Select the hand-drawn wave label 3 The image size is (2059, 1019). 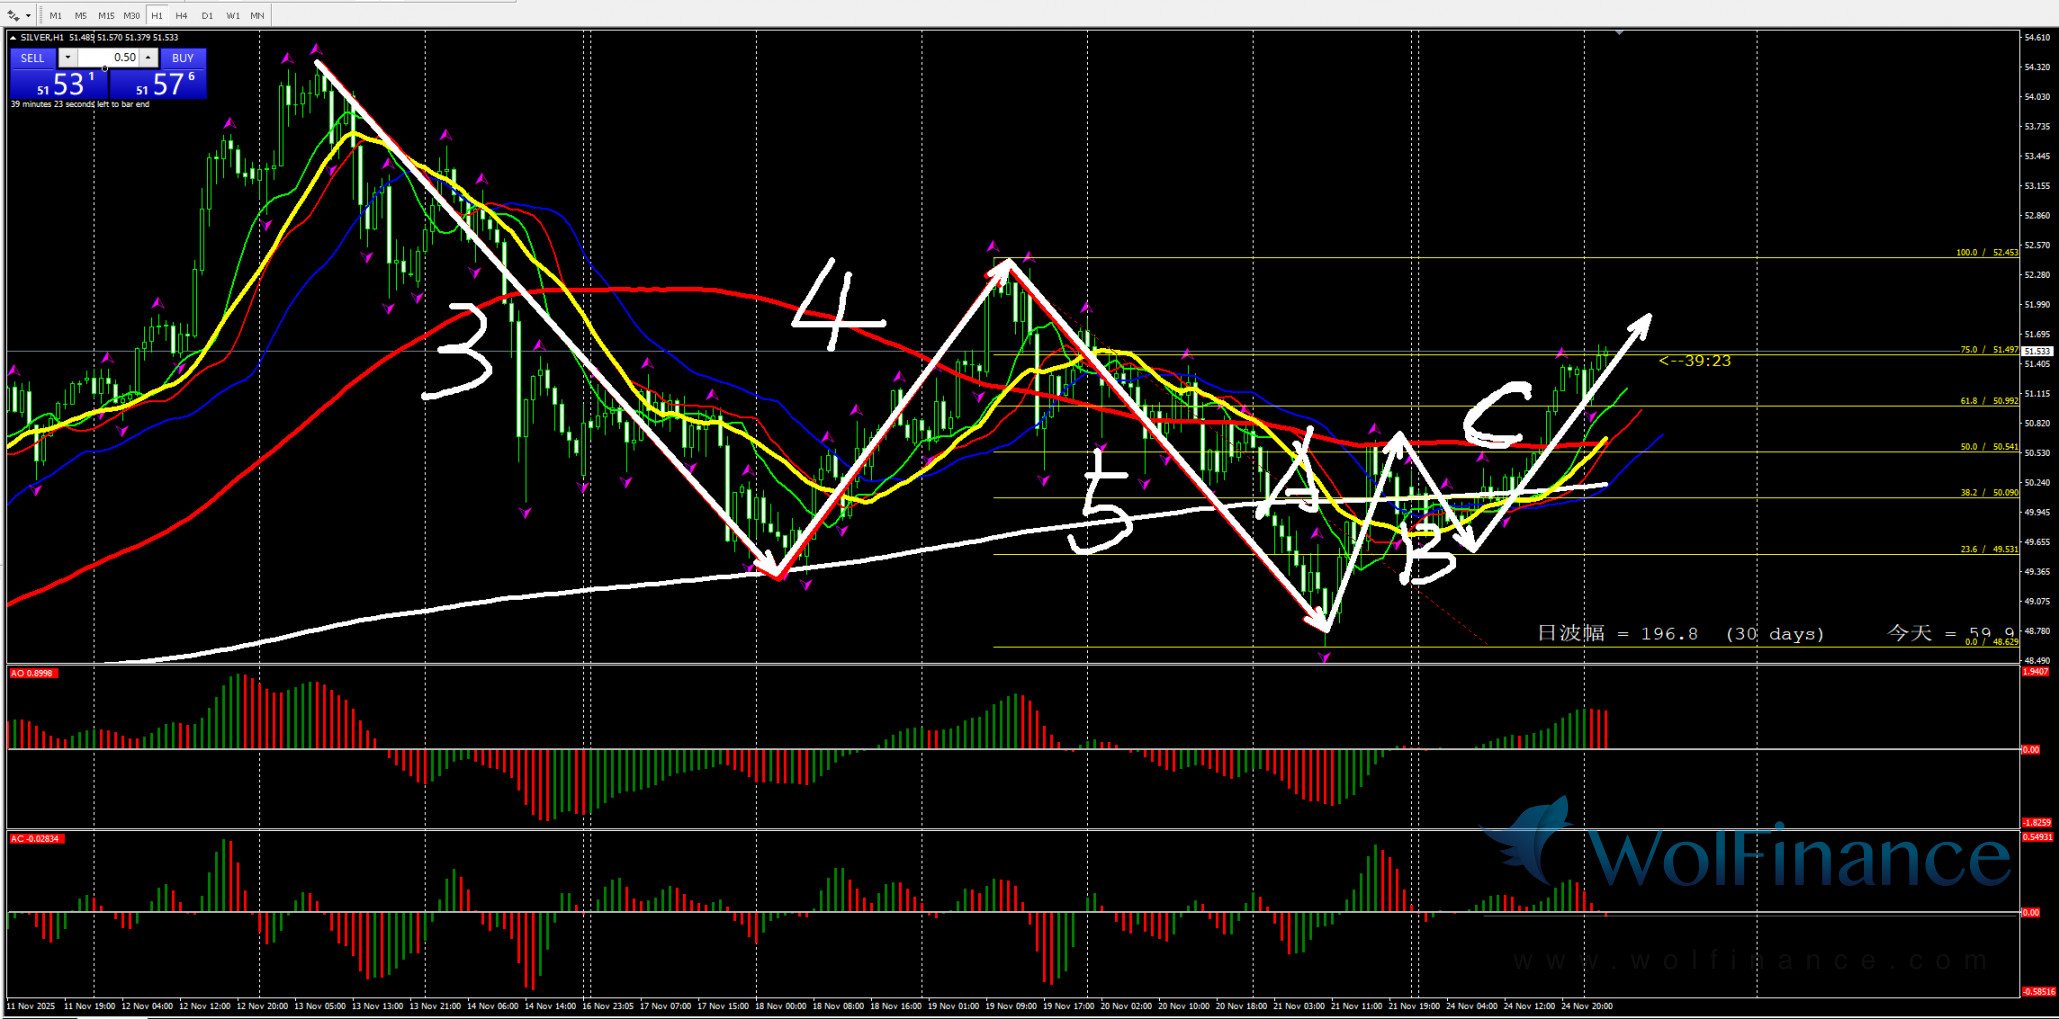click(x=460, y=352)
